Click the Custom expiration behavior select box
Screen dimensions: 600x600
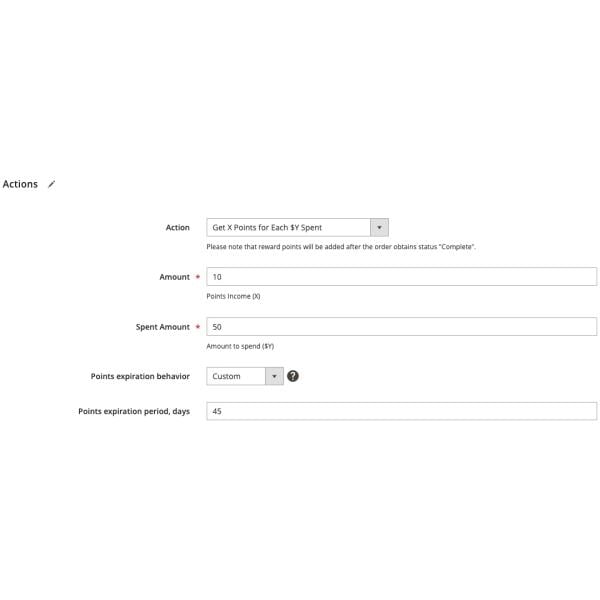pyautogui.click(x=245, y=376)
